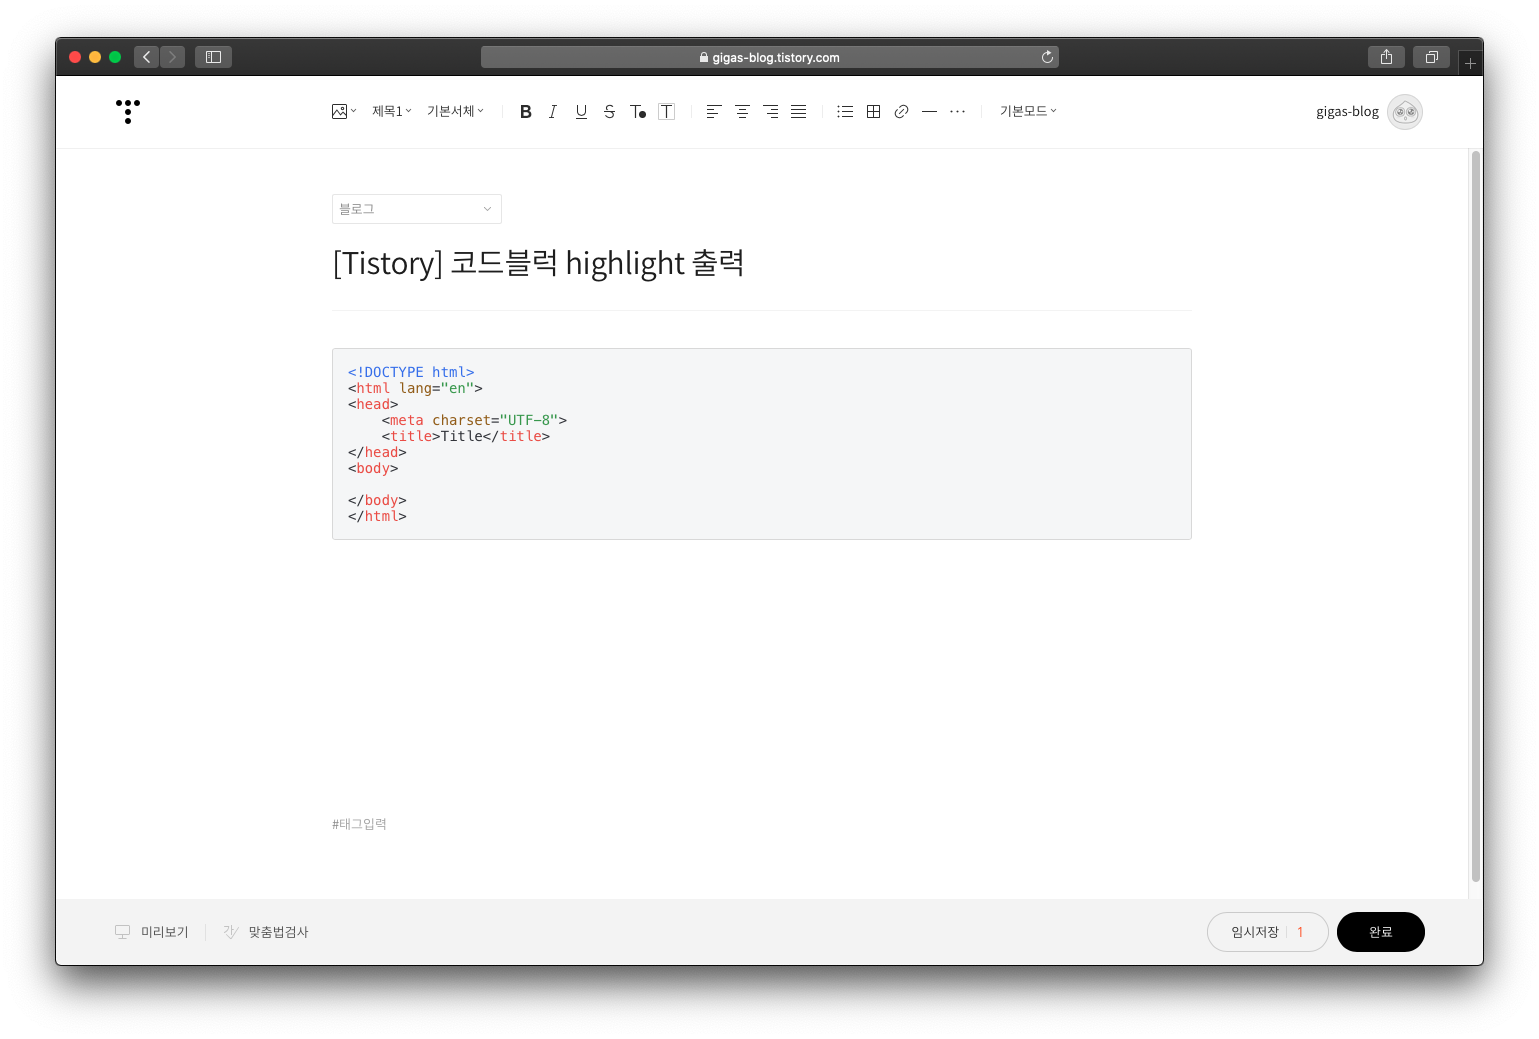Toggle the Safari sidebar
The image size is (1539, 1039).
tap(213, 57)
